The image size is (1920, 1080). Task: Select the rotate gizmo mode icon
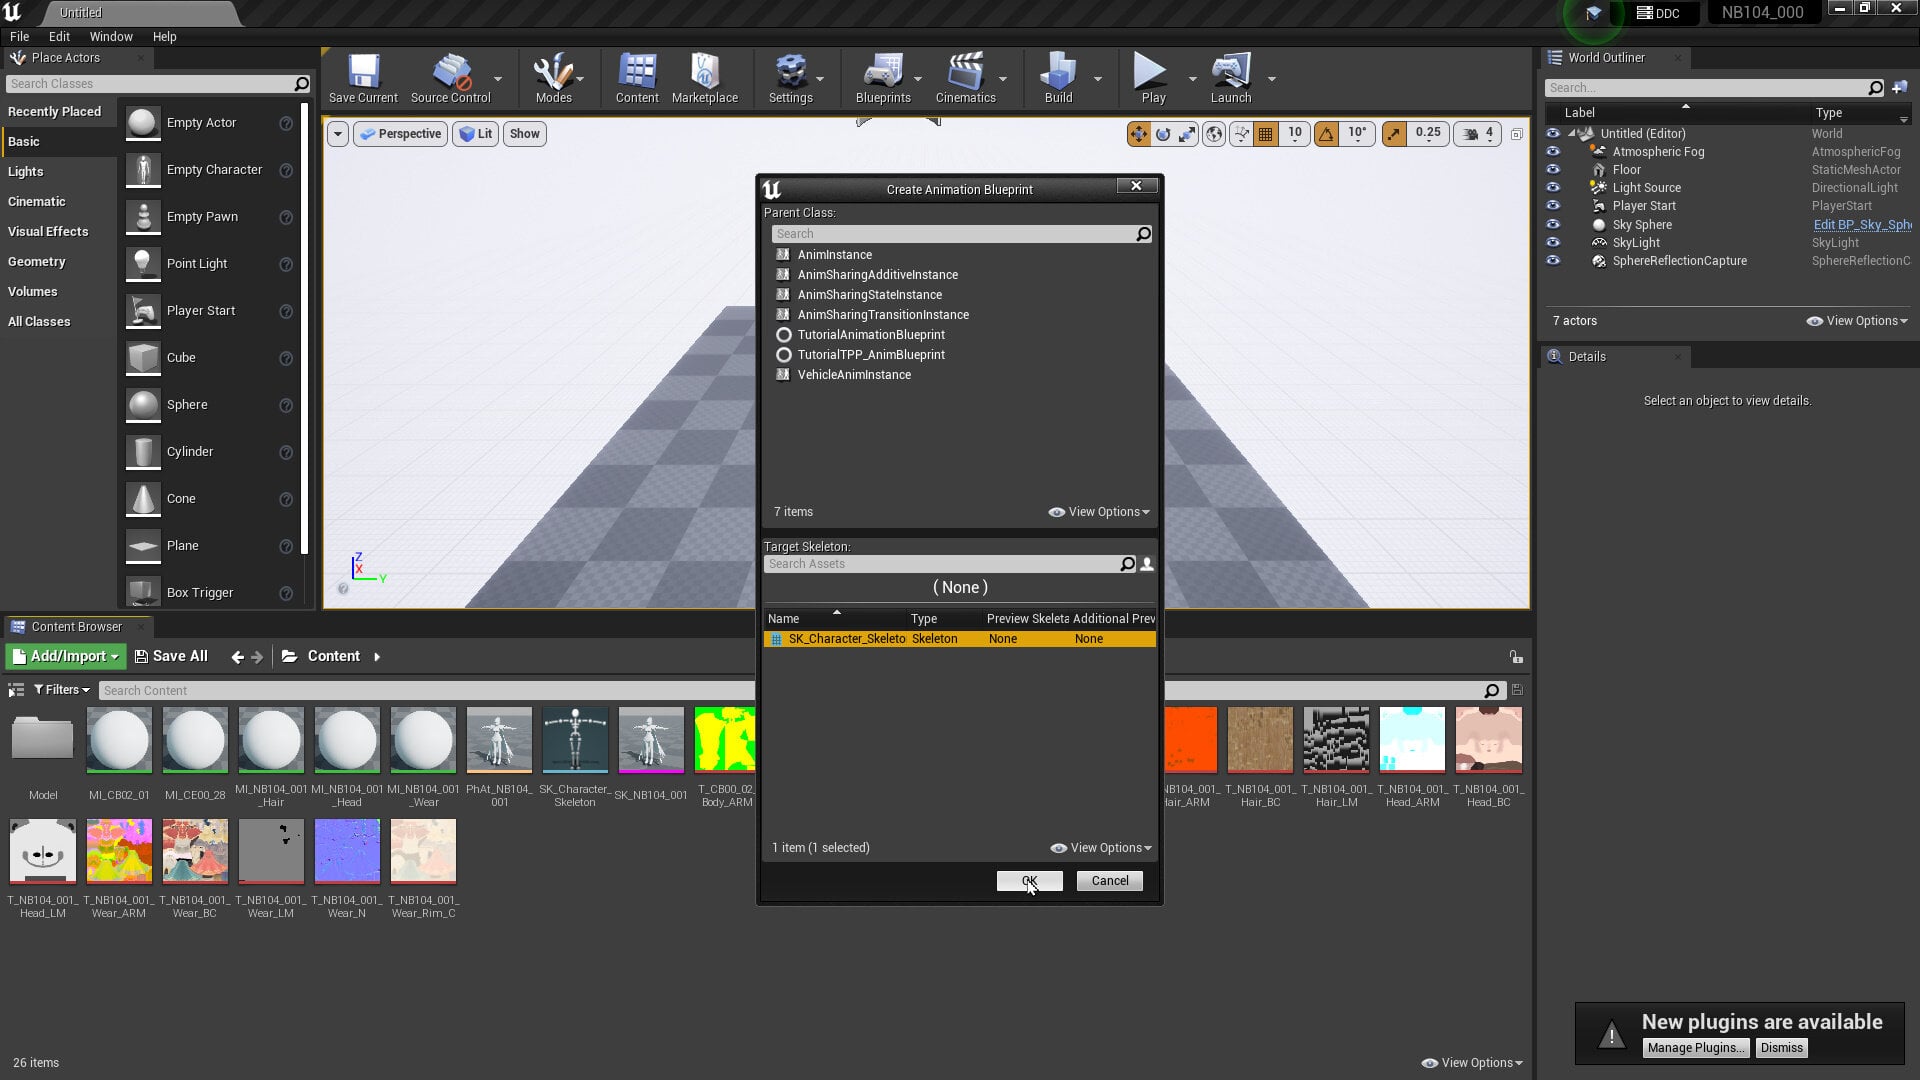coord(1163,134)
